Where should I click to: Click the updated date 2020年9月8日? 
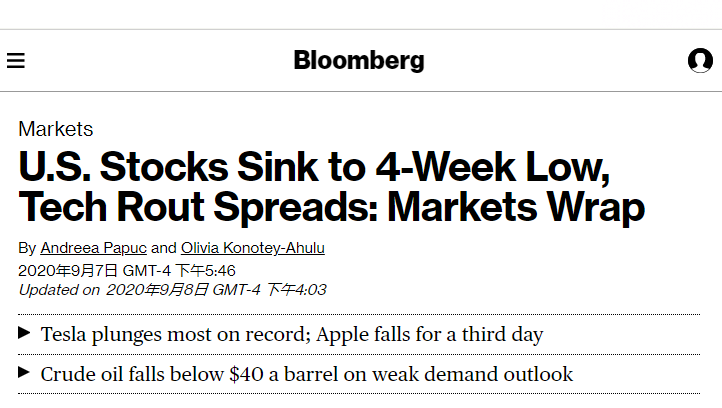[x=158, y=290]
